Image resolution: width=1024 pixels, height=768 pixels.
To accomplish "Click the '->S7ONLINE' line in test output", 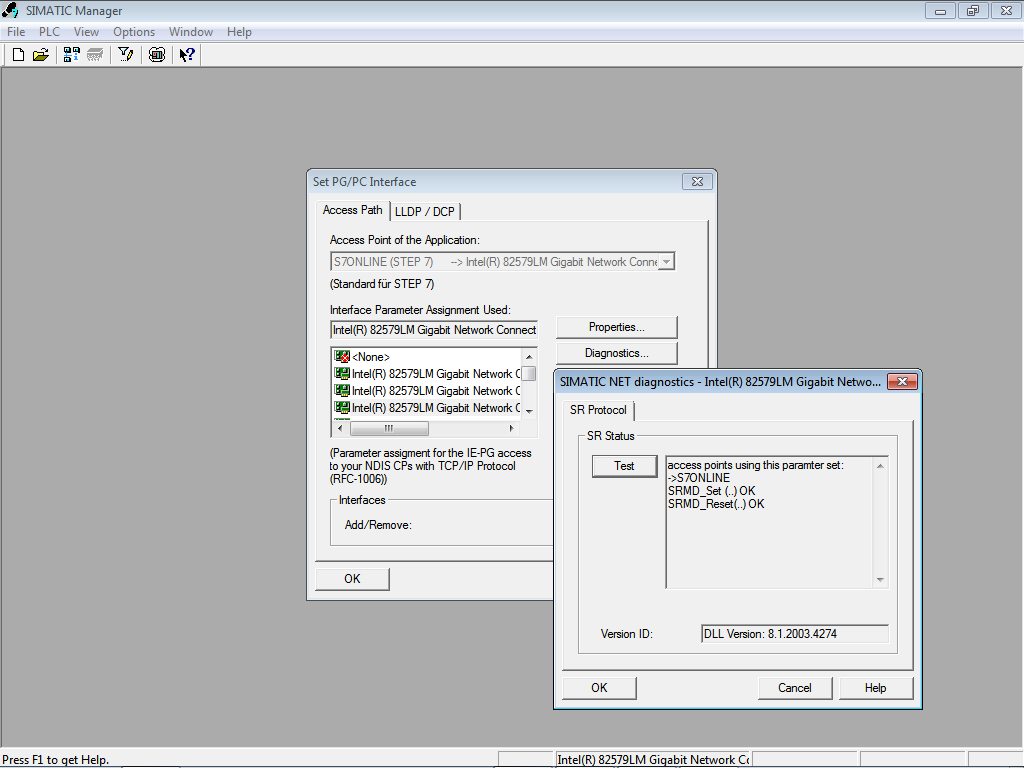I will click(699, 478).
